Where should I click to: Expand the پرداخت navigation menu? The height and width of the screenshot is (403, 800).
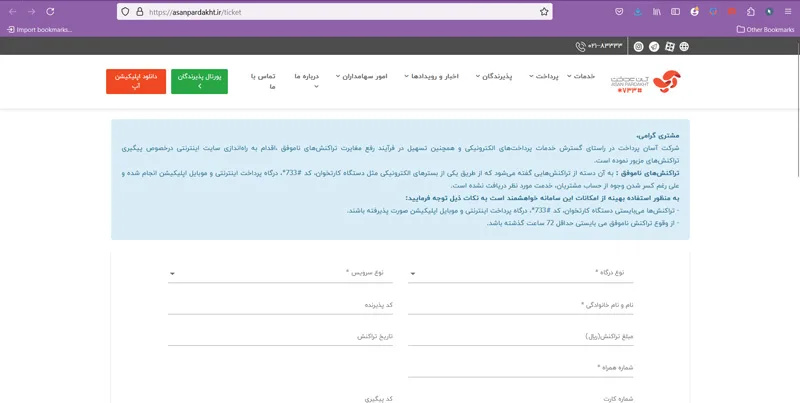pyautogui.click(x=543, y=76)
